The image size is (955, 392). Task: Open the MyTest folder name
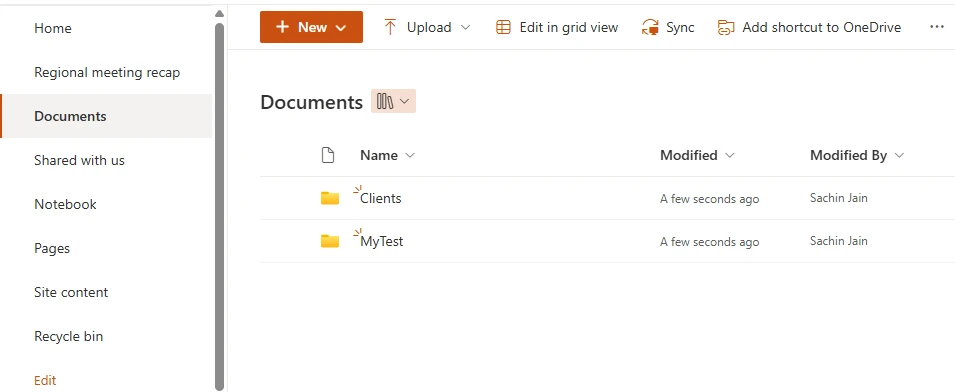382,242
